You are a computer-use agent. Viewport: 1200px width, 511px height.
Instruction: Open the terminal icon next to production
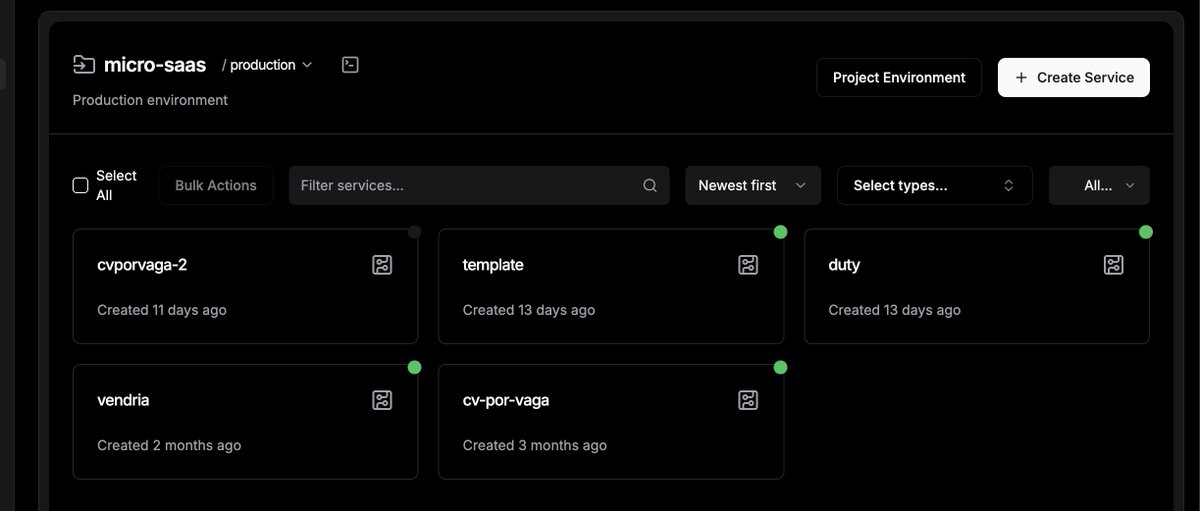point(350,65)
